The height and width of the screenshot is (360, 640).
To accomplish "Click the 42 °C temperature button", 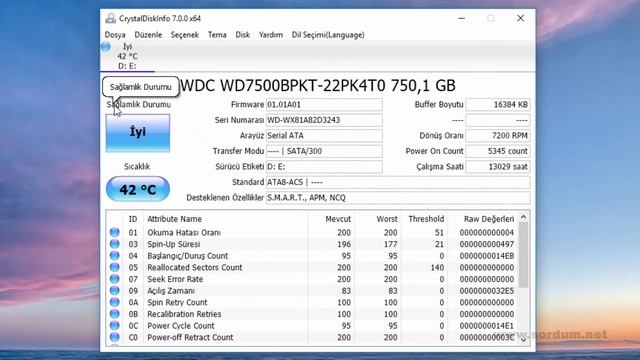I will [x=138, y=189].
